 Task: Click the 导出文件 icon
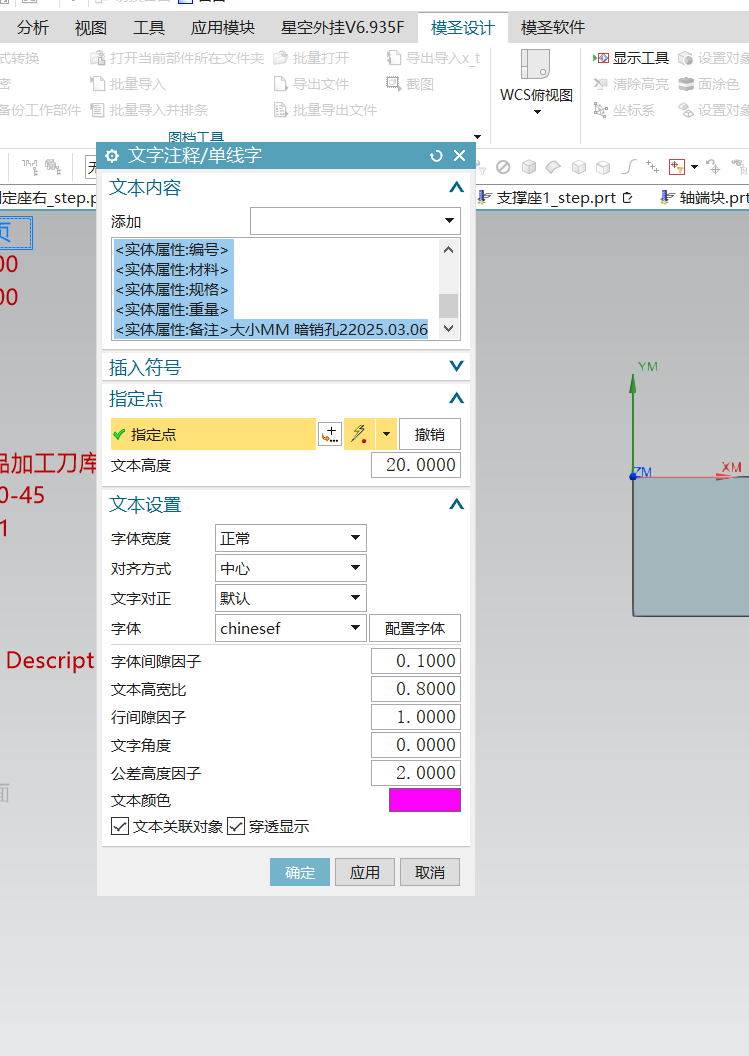280,84
